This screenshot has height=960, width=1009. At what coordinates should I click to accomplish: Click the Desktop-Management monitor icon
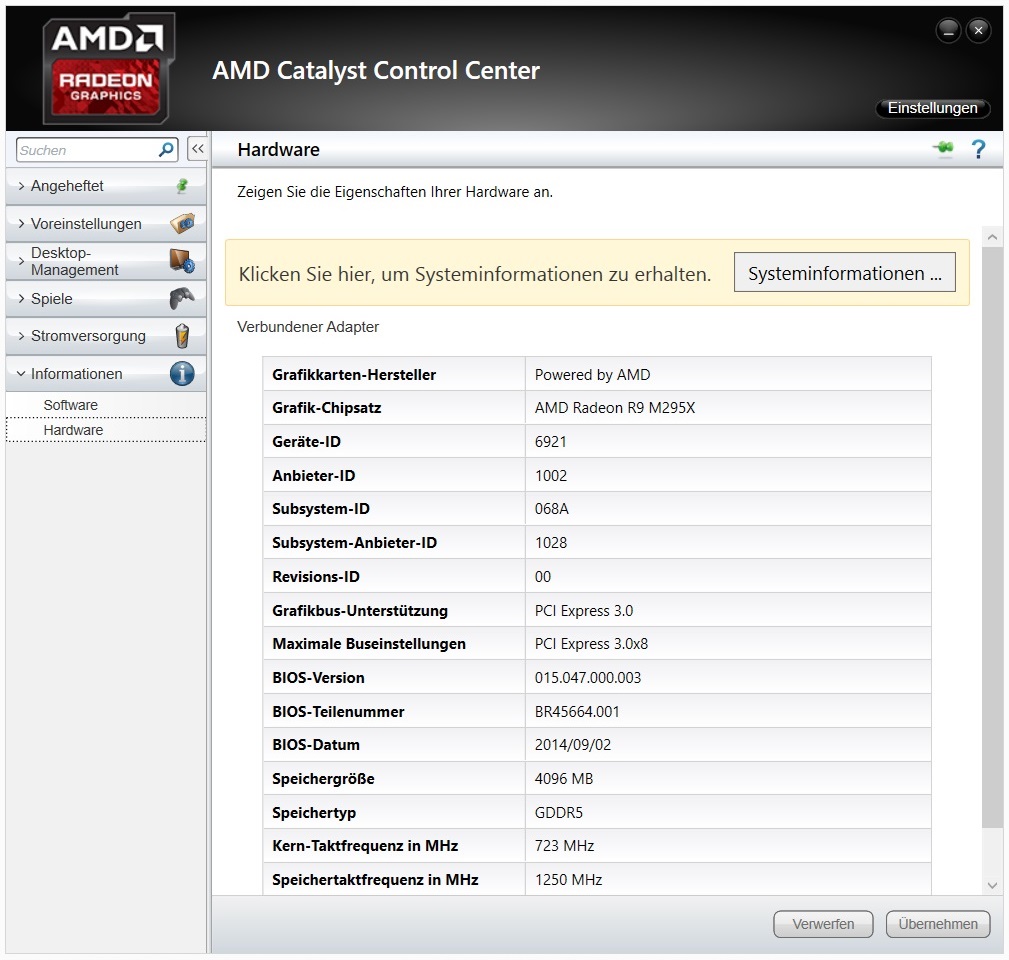click(182, 261)
